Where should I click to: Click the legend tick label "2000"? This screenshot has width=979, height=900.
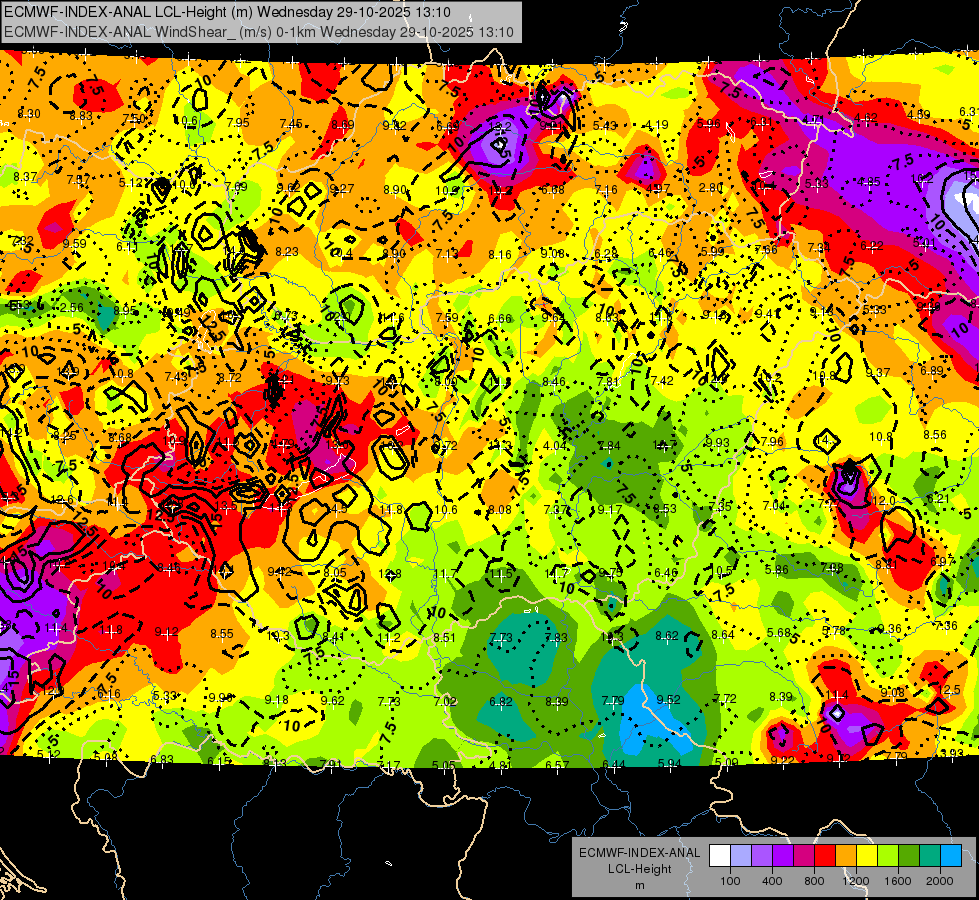coord(940,881)
